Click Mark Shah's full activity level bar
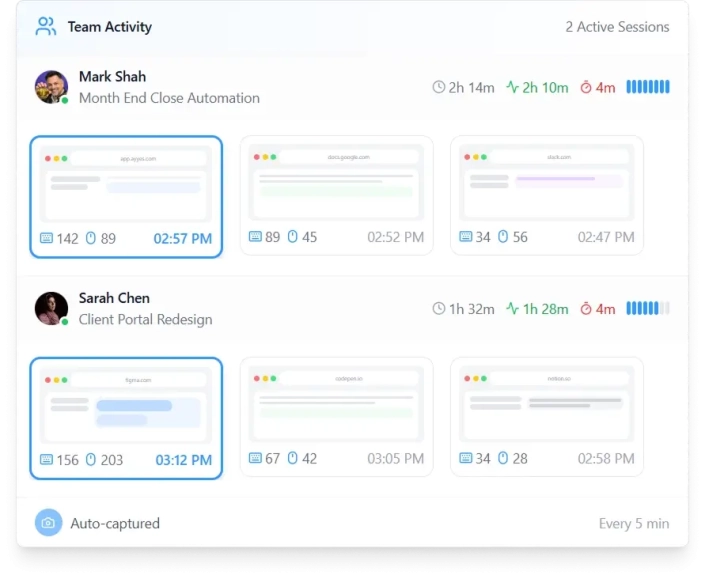The height and width of the screenshot is (579, 705). tap(648, 87)
